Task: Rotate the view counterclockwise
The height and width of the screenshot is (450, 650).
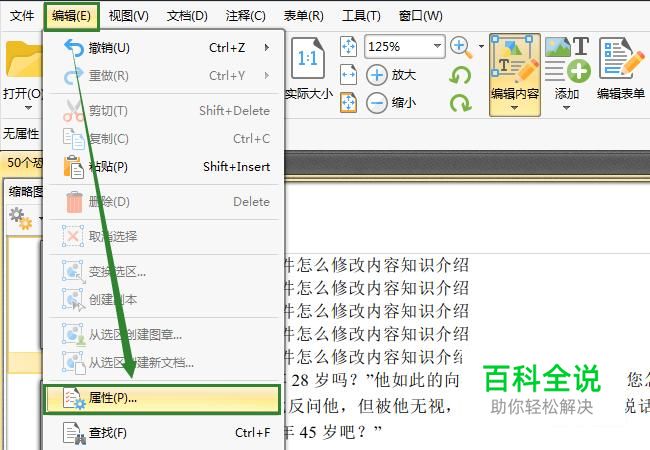Action: click(461, 75)
